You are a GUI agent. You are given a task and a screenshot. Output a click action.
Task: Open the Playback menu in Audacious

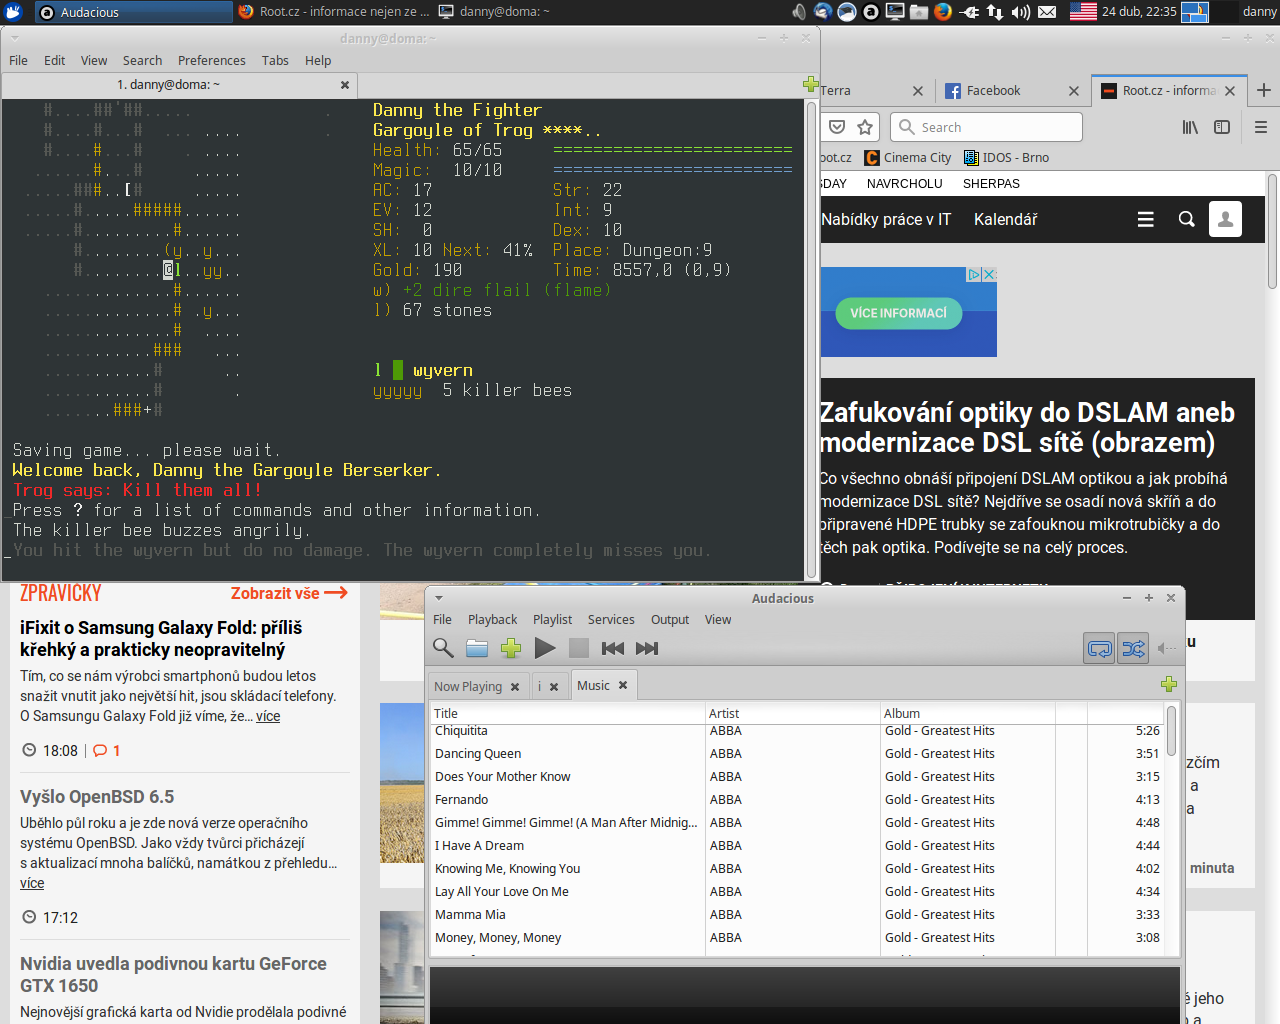click(492, 619)
